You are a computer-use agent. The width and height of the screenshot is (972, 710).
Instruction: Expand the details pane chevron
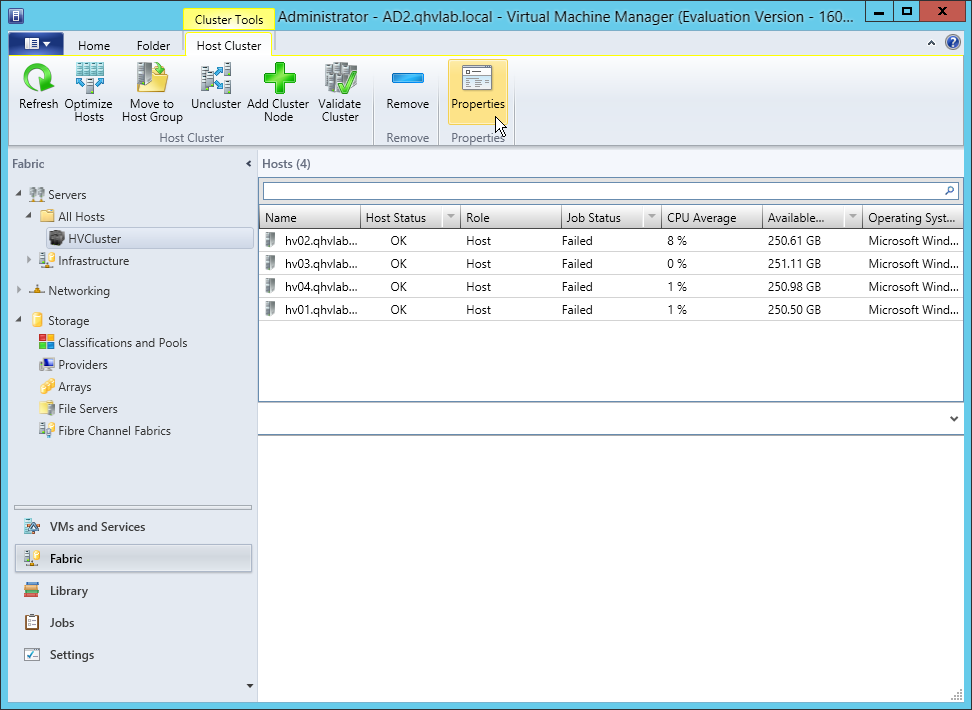(x=954, y=419)
